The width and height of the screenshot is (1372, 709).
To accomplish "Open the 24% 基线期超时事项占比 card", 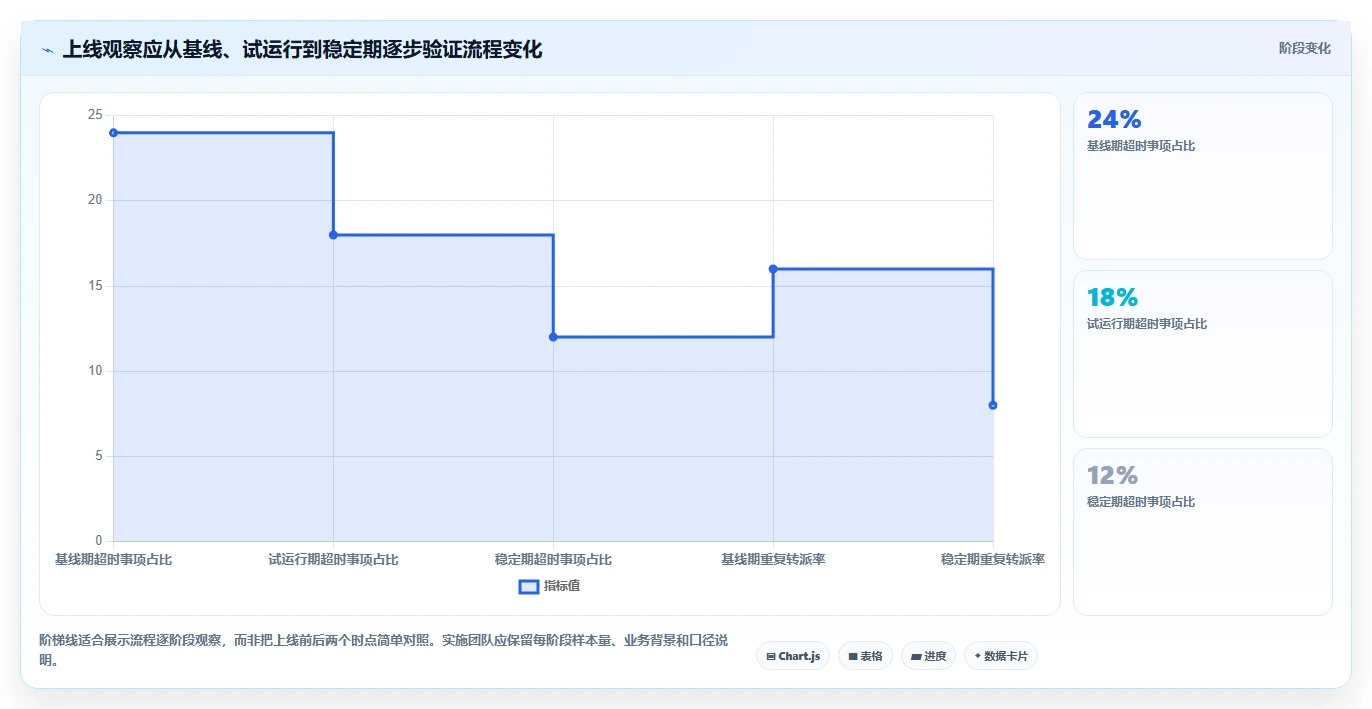I will tap(1203, 176).
